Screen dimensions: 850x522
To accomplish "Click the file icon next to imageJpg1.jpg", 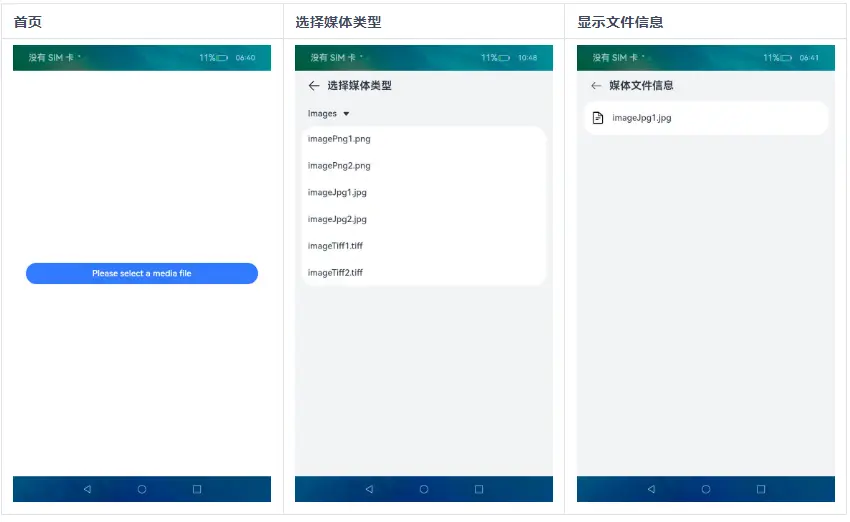I will coord(598,118).
